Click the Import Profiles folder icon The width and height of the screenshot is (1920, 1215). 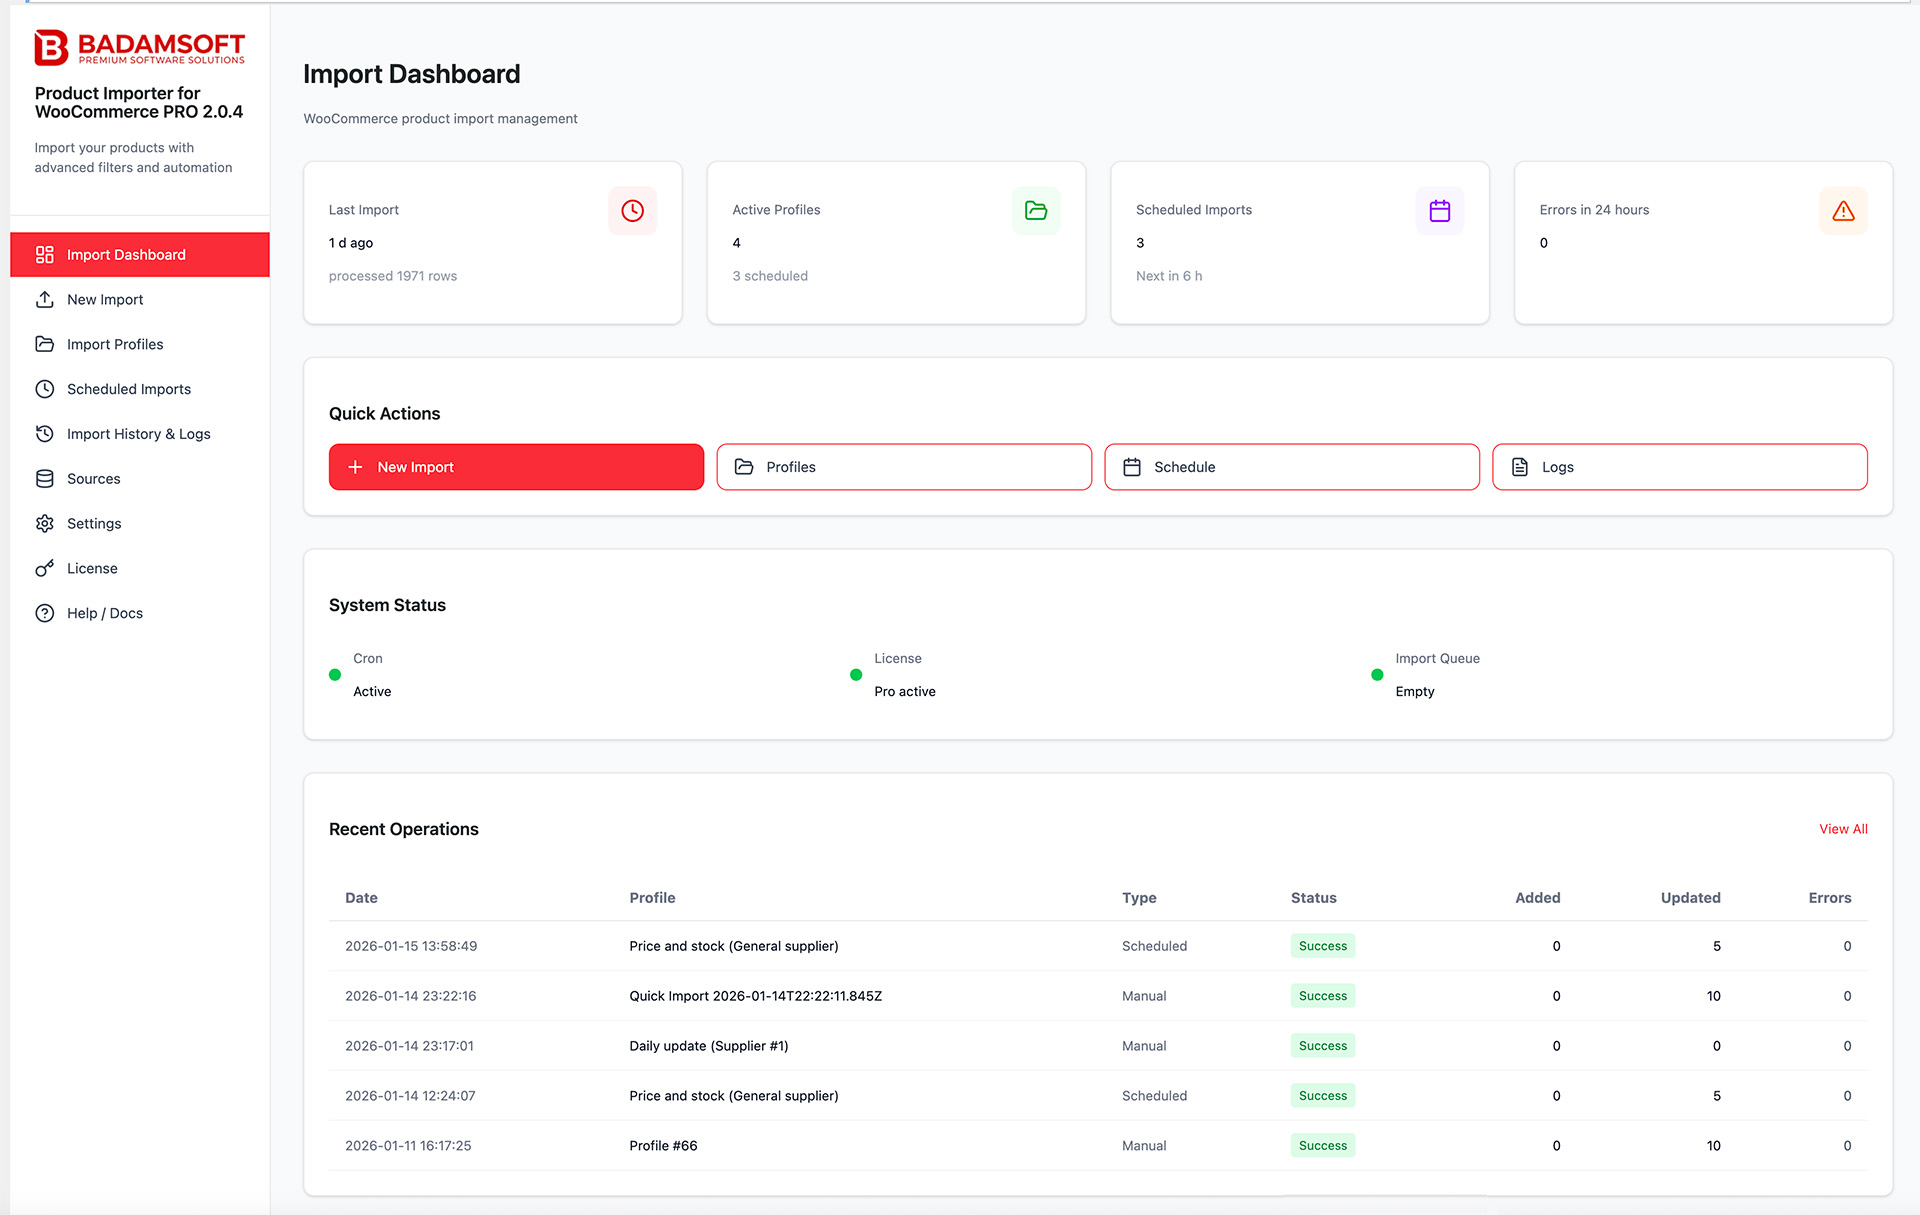tap(44, 344)
